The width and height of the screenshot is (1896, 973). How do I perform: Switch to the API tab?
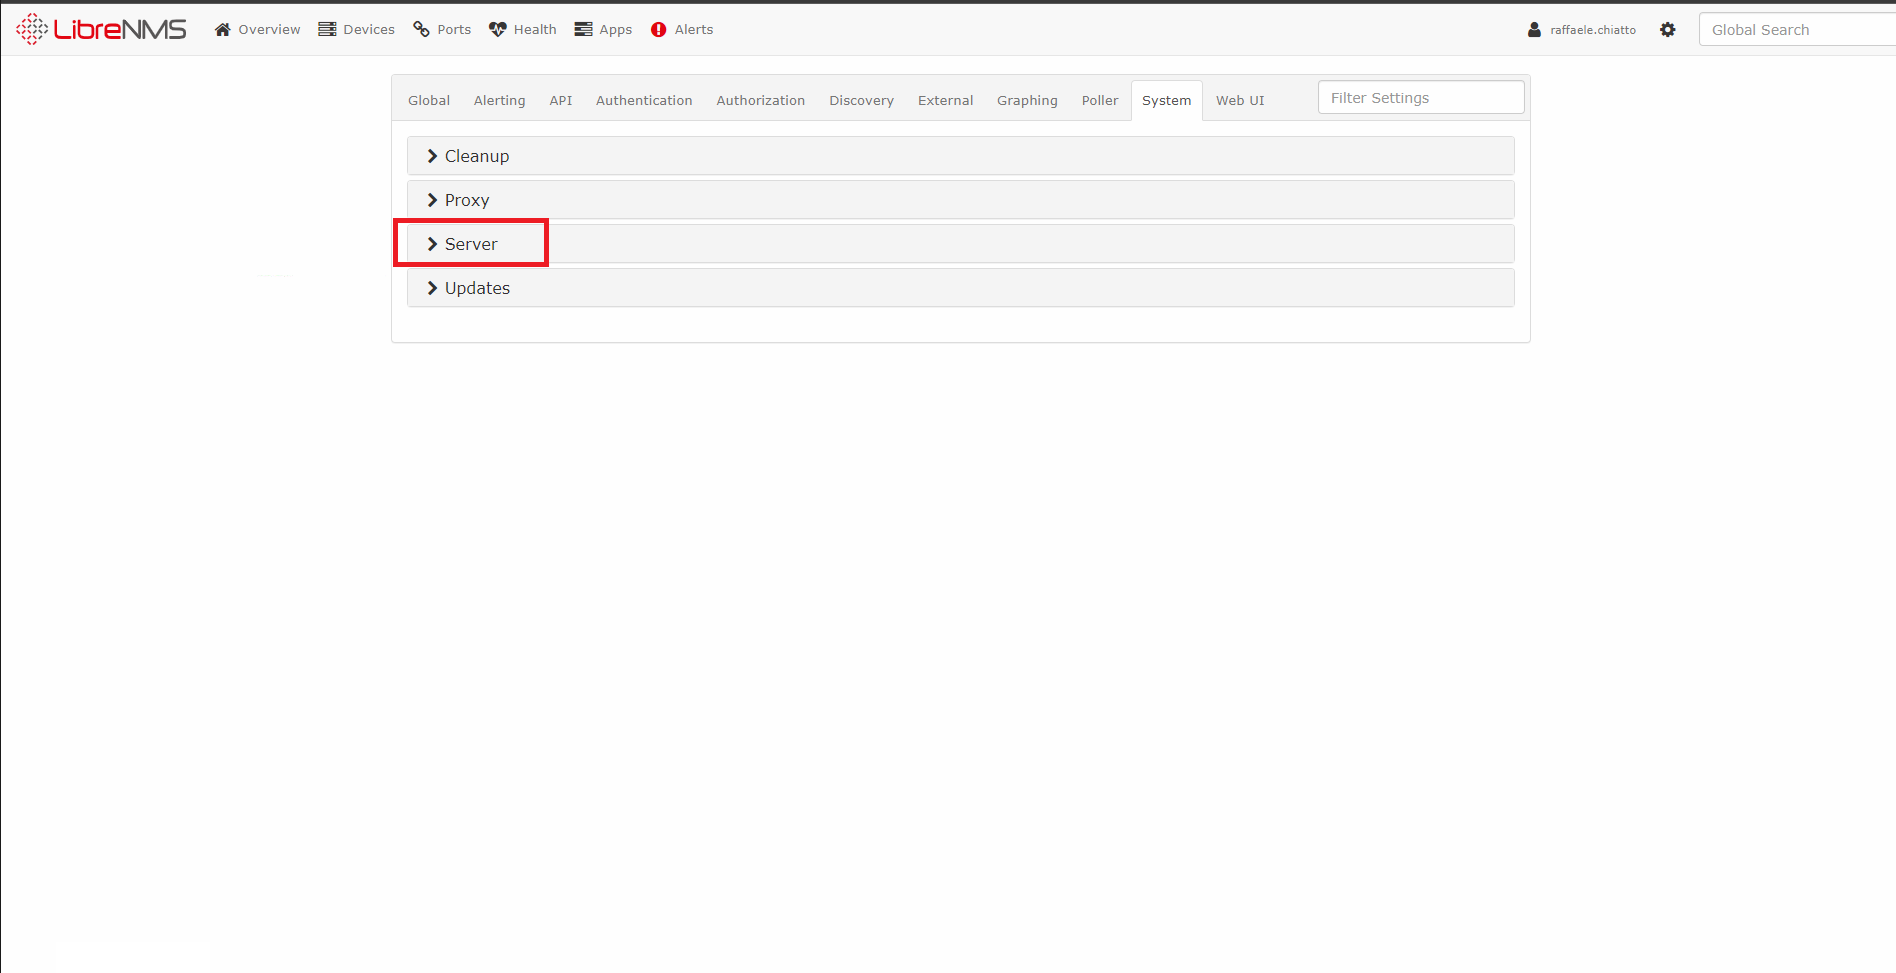(561, 100)
